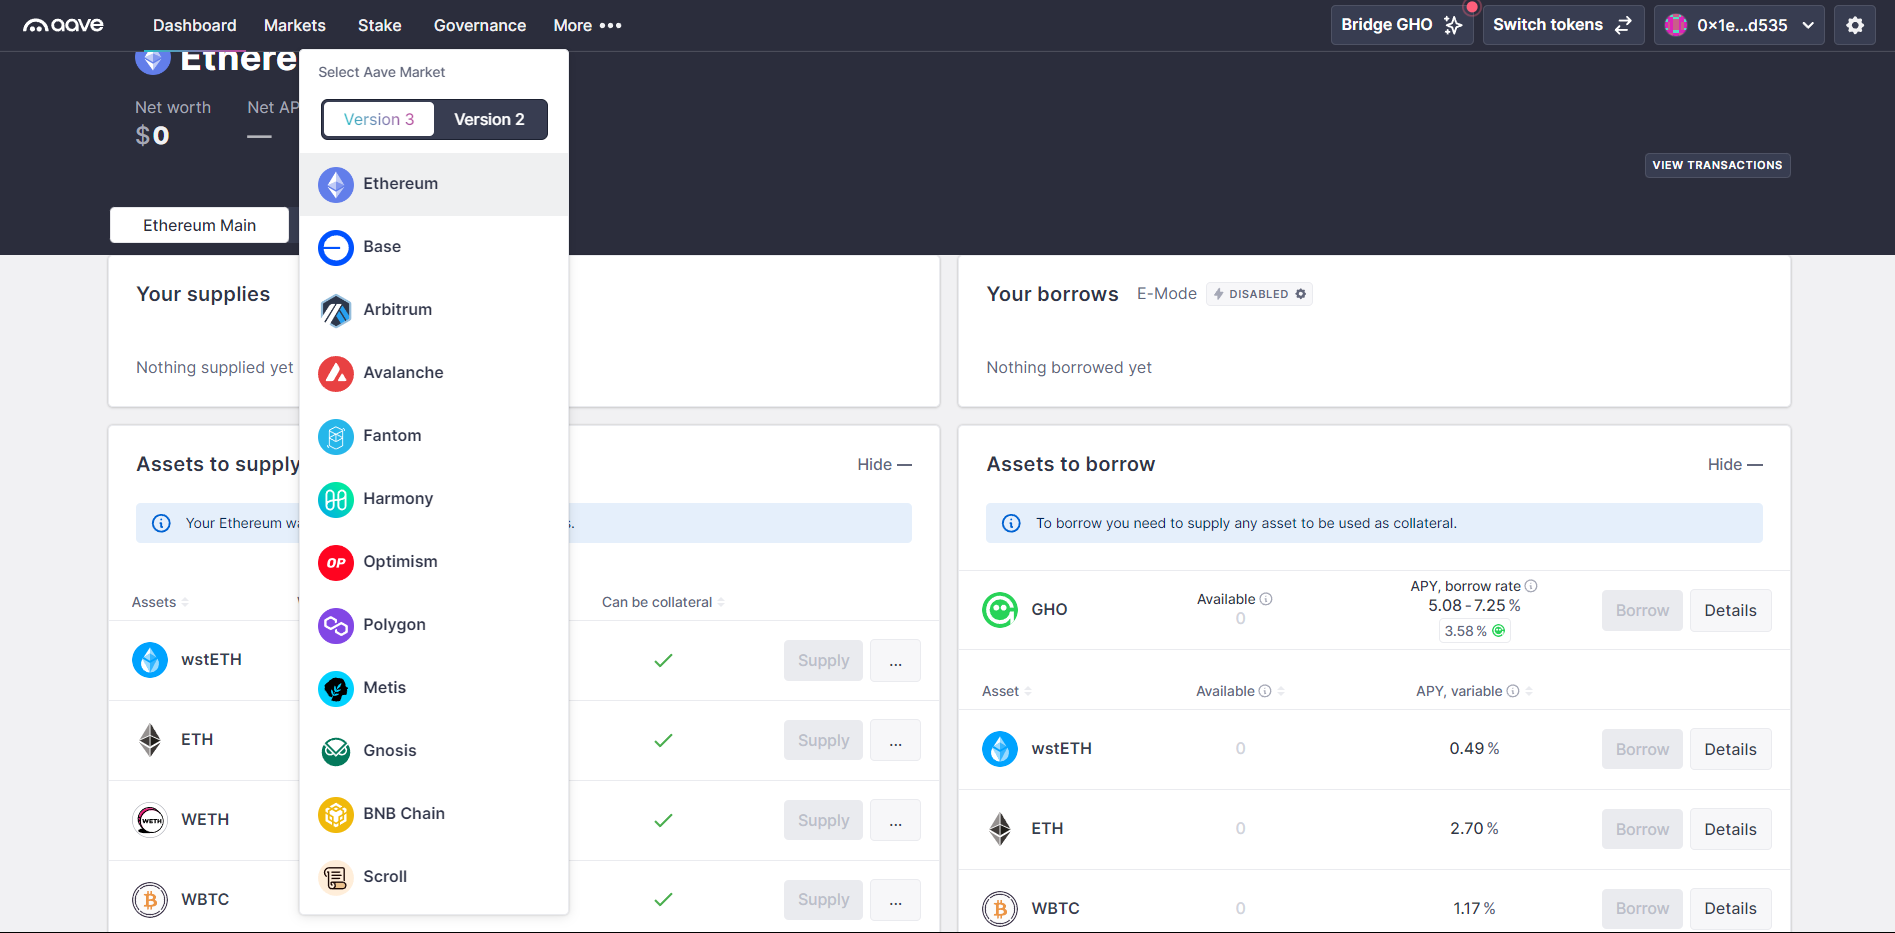Select the Polygon network icon
The height and width of the screenshot is (933, 1895).
(335, 625)
